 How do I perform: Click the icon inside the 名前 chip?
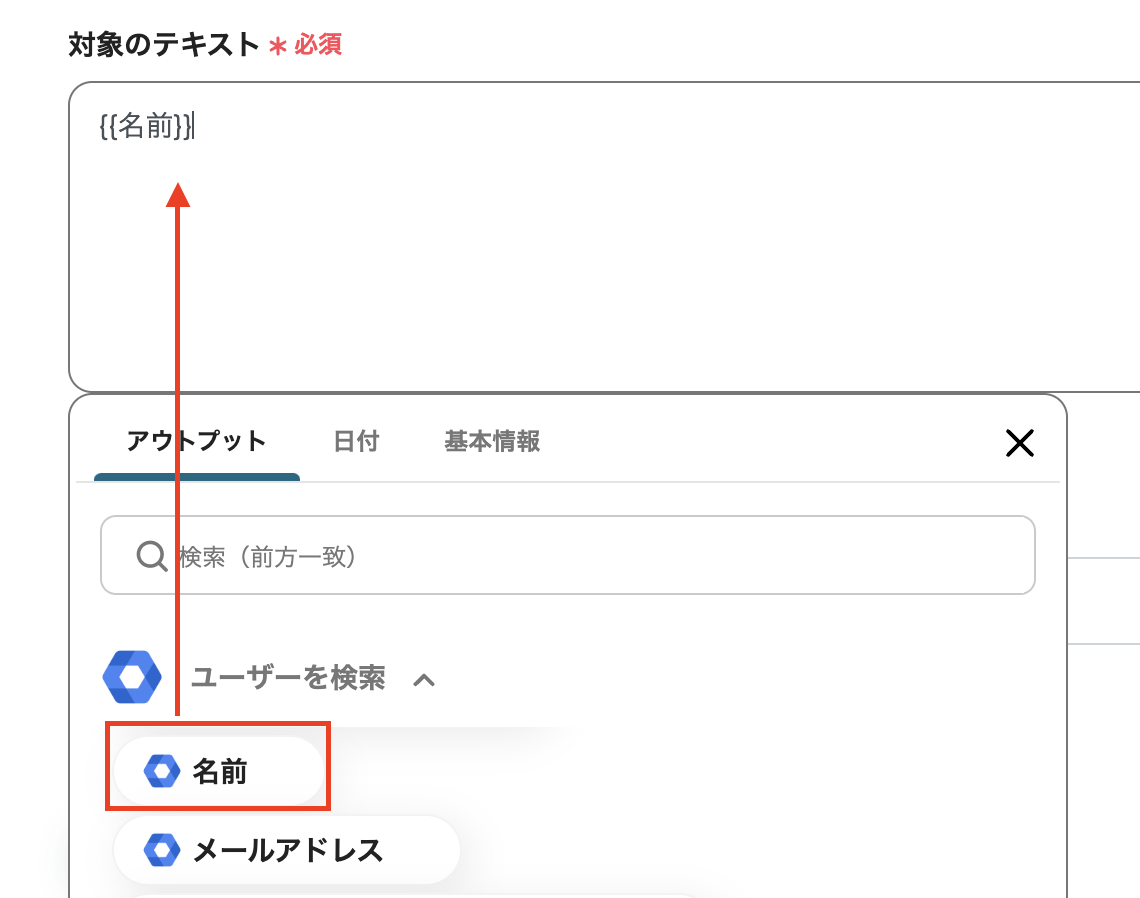(161, 772)
